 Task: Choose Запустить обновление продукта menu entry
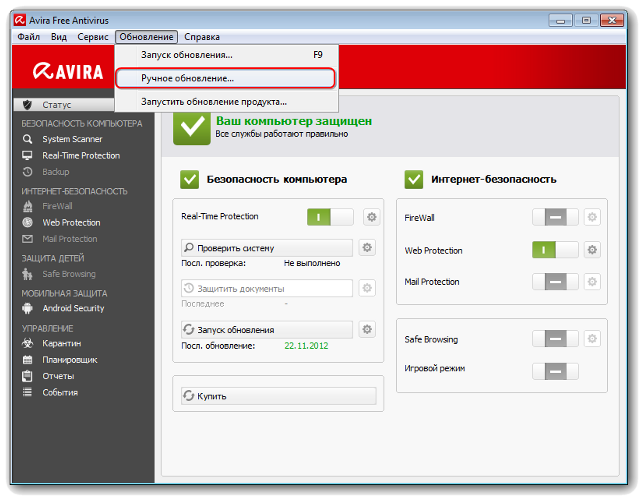point(214,101)
